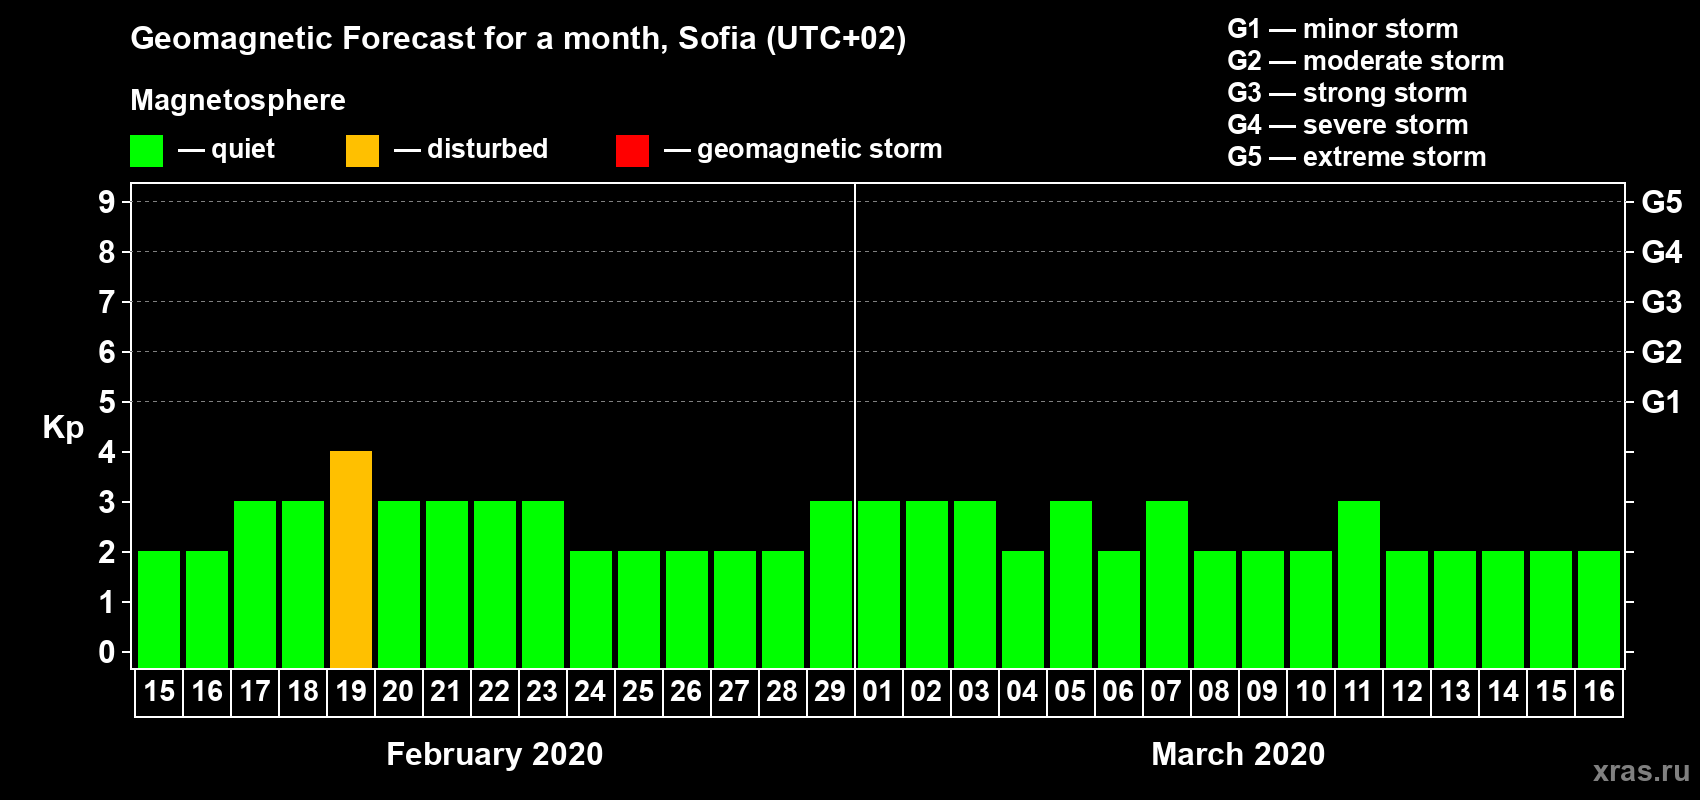Click date label 01 on the axis
Screen dimensions: 1700x800
[x=878, y=692]
